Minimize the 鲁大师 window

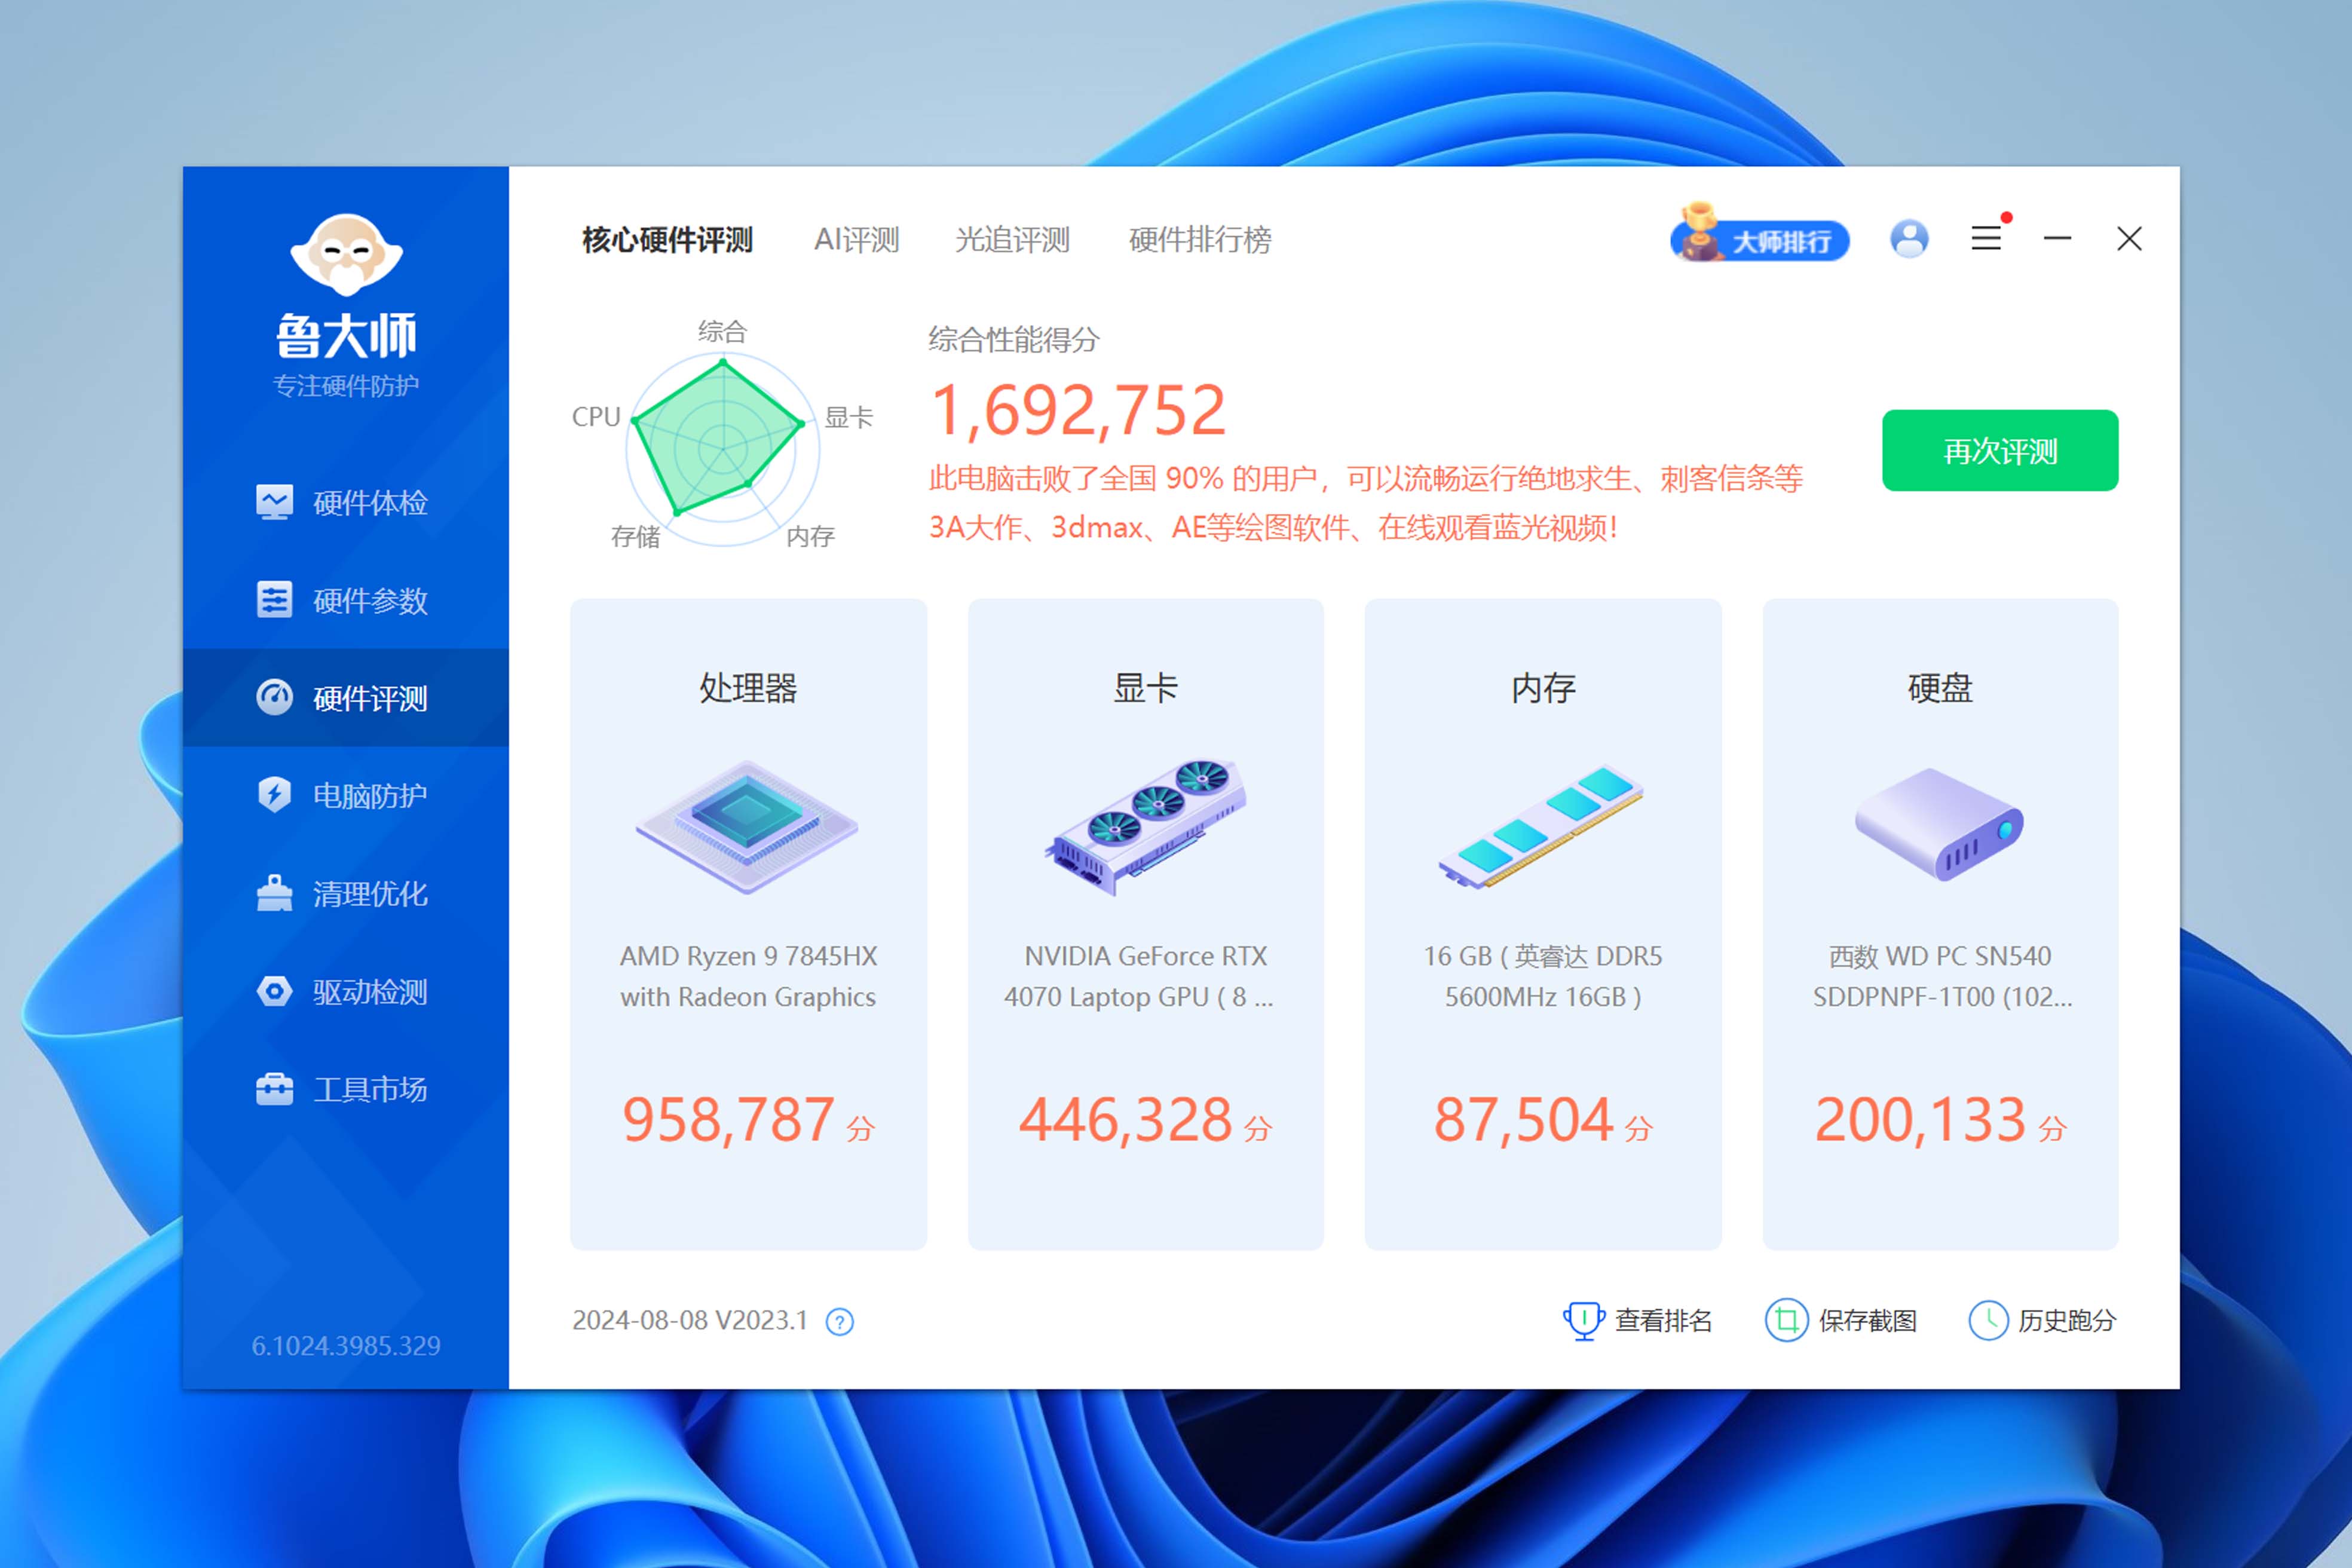(x=2057, y=239)
